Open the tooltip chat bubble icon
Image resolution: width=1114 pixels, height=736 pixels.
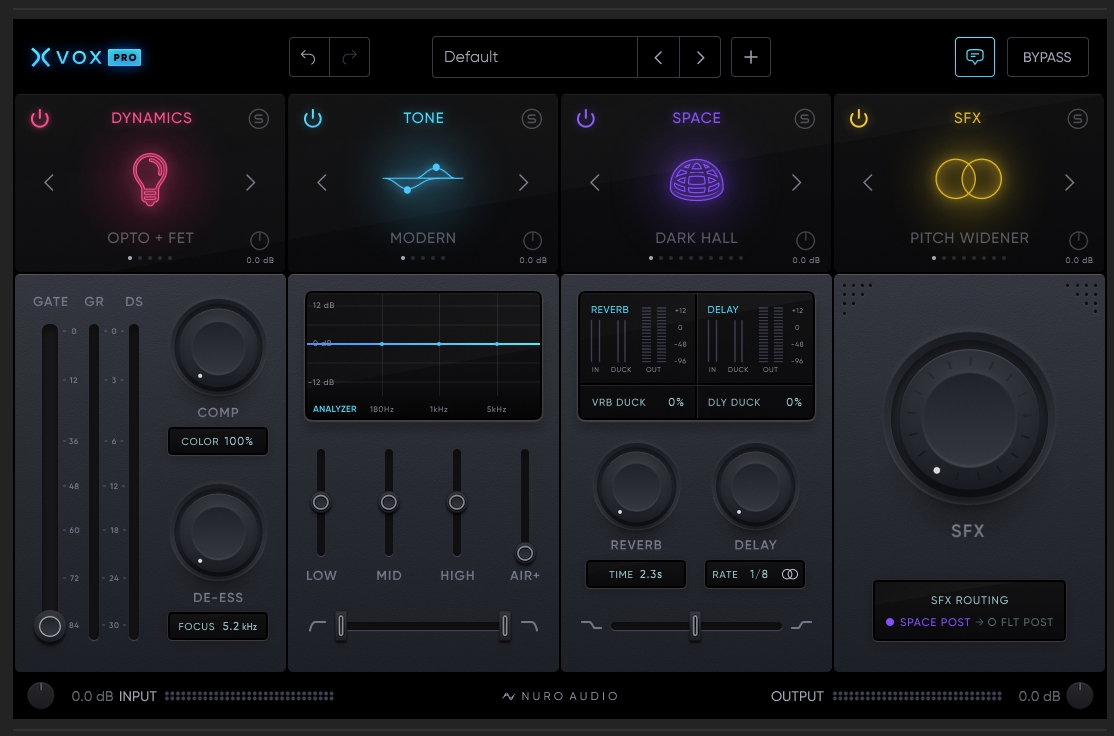pos(975,57)
